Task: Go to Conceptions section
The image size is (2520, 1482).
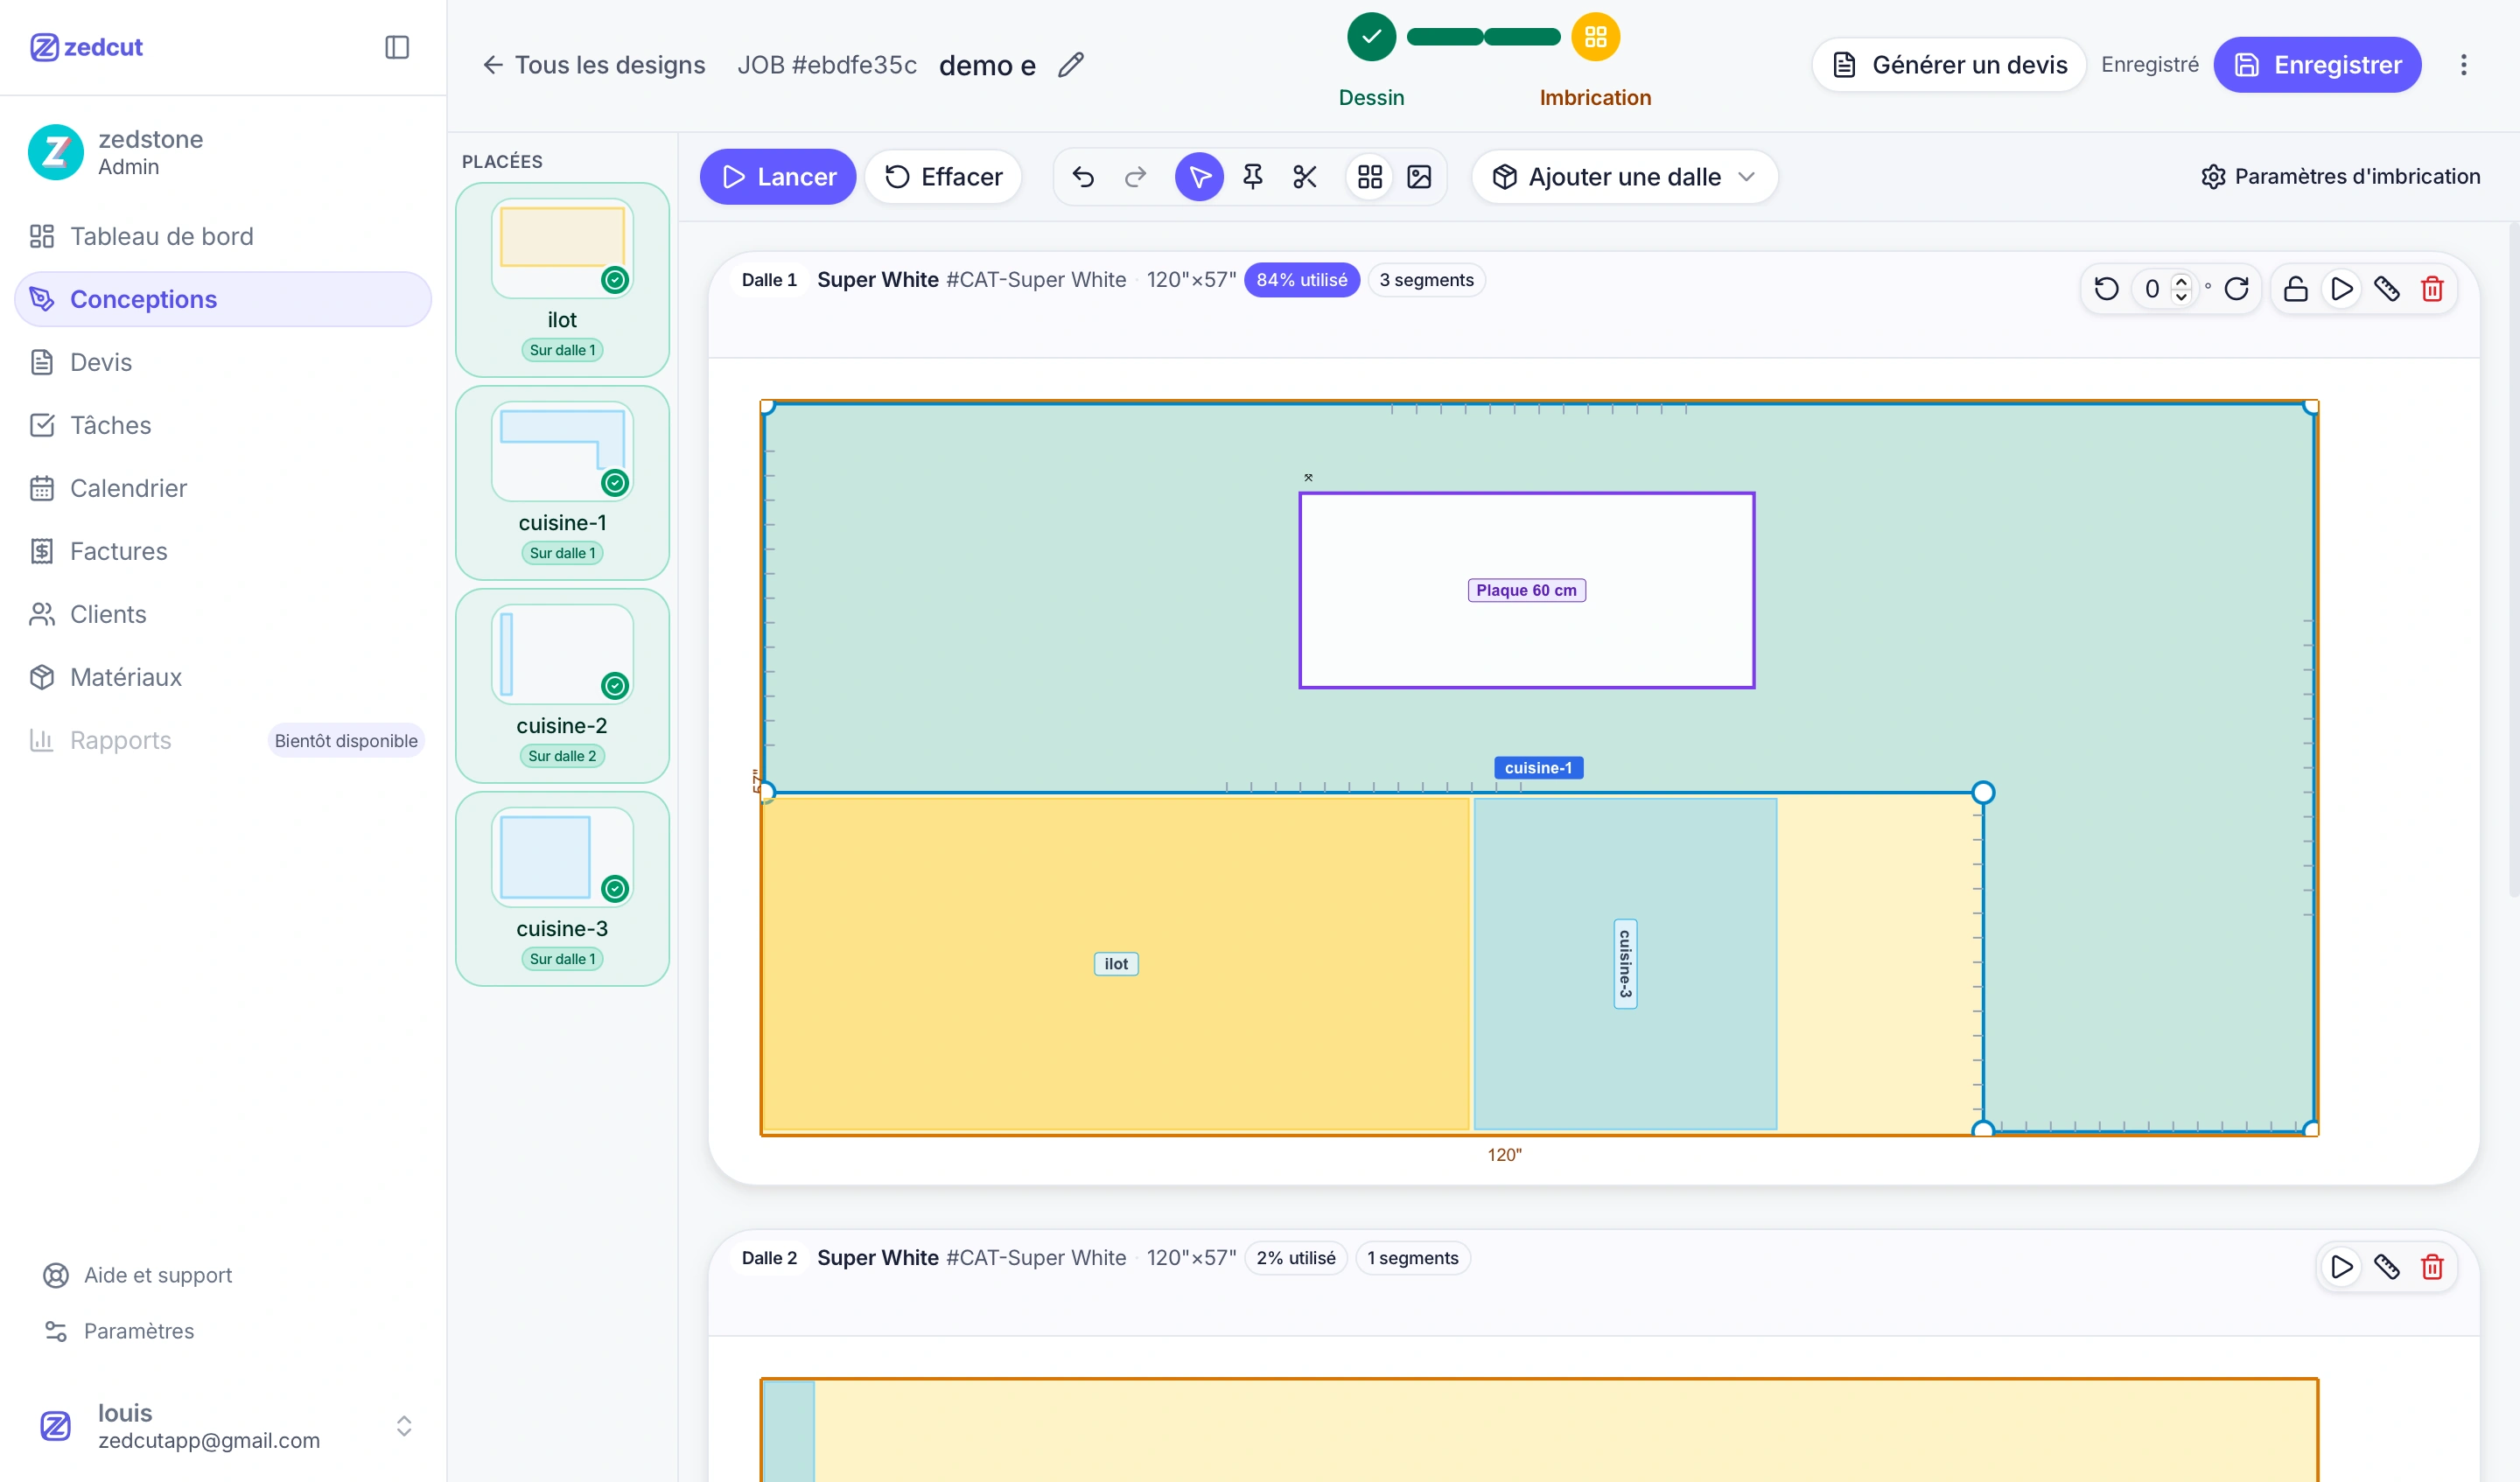Action: pyautogui.click(x=222, y=299)
